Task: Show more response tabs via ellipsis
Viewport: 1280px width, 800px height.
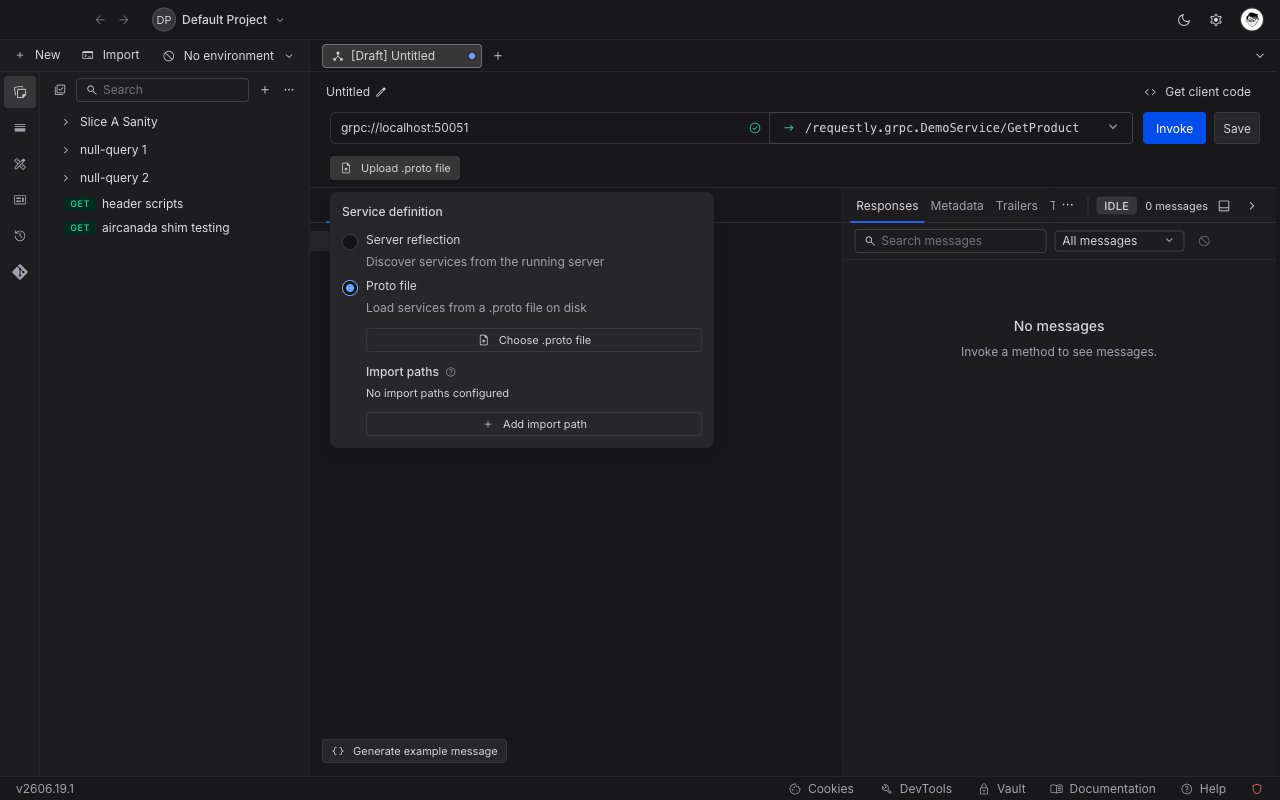Action: point(1068,205)
